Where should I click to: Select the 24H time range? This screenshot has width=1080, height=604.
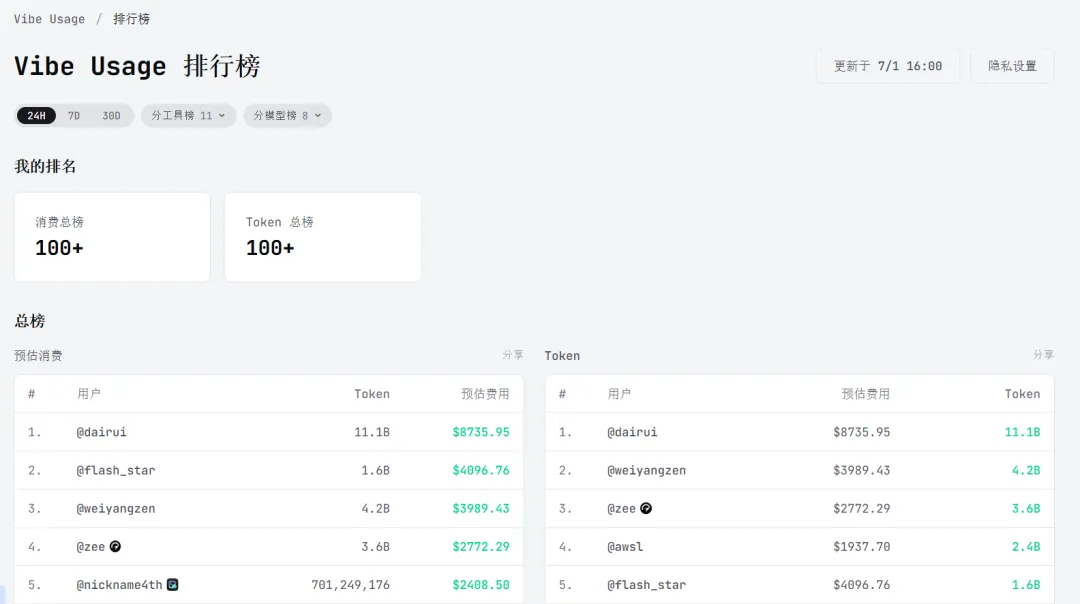(x=37, y=116)
